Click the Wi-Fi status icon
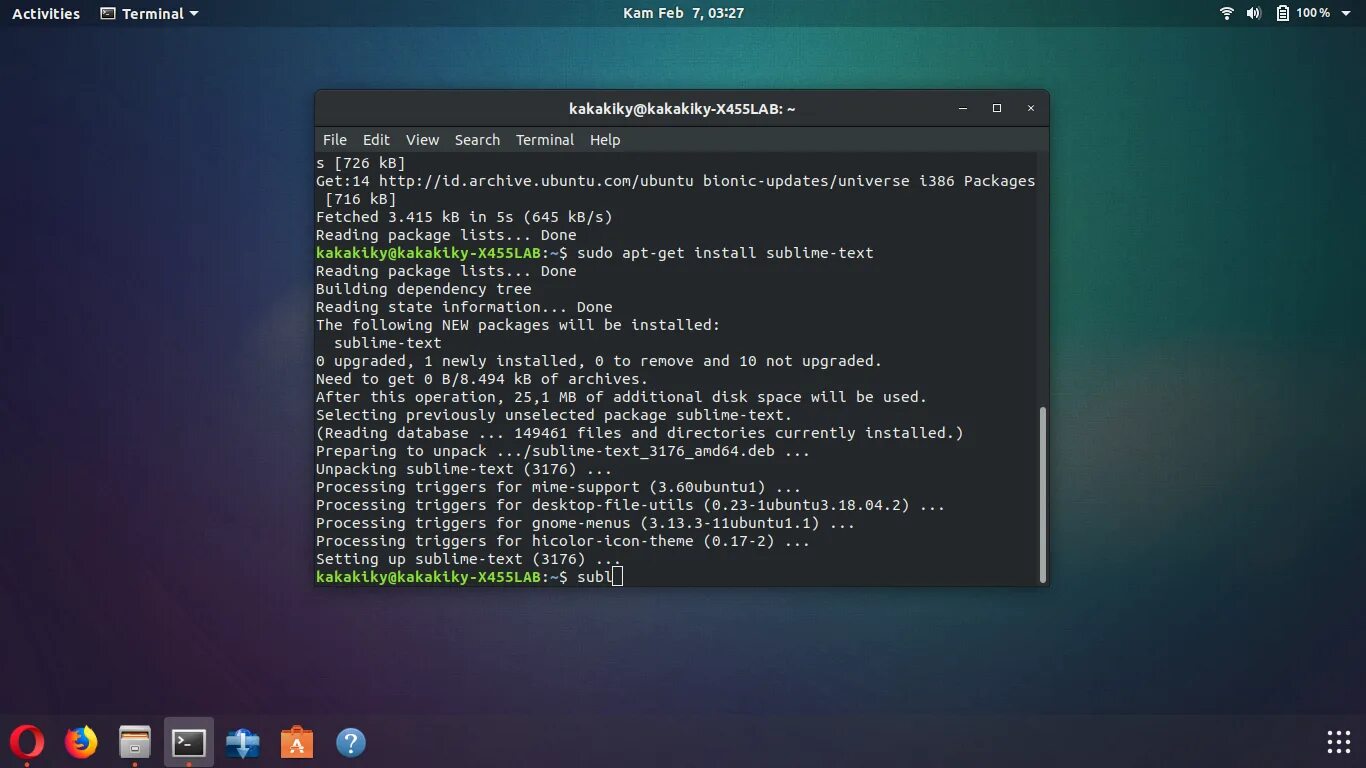Screen dimensions: 1366x768 click(1227, 13)
